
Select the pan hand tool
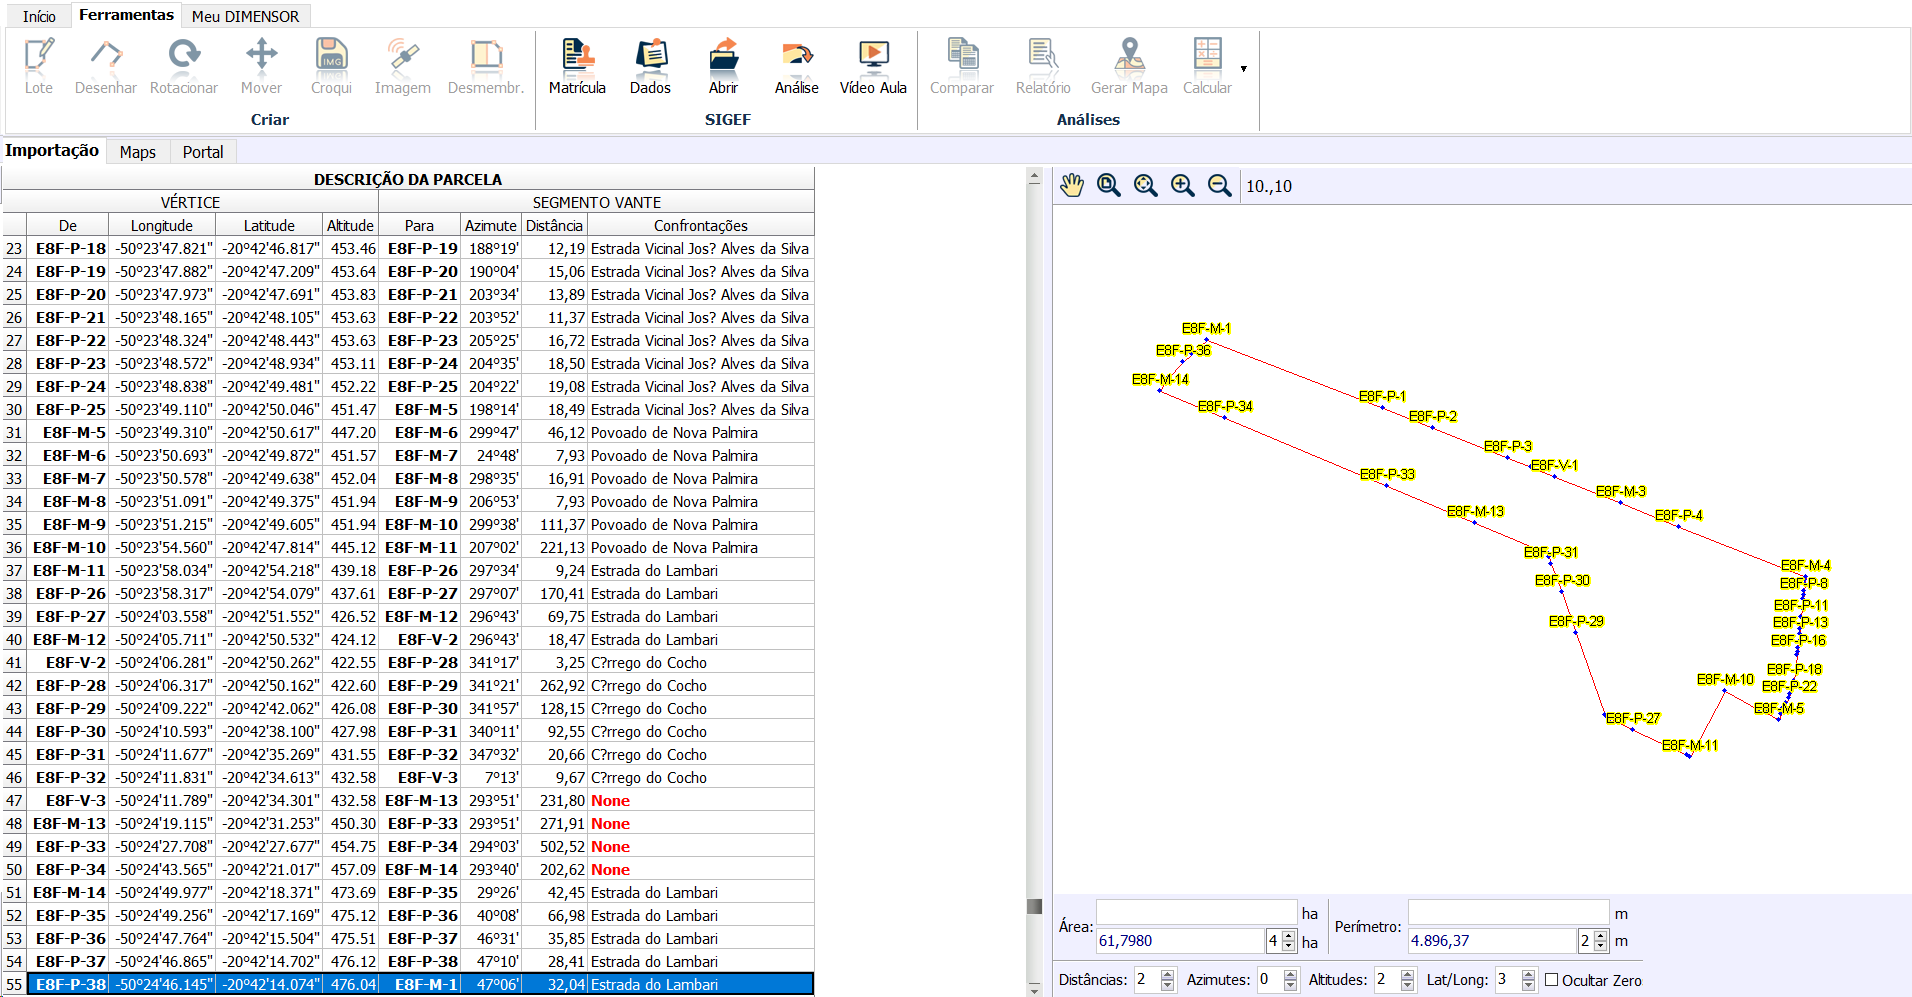click(x=1072, y=185)
